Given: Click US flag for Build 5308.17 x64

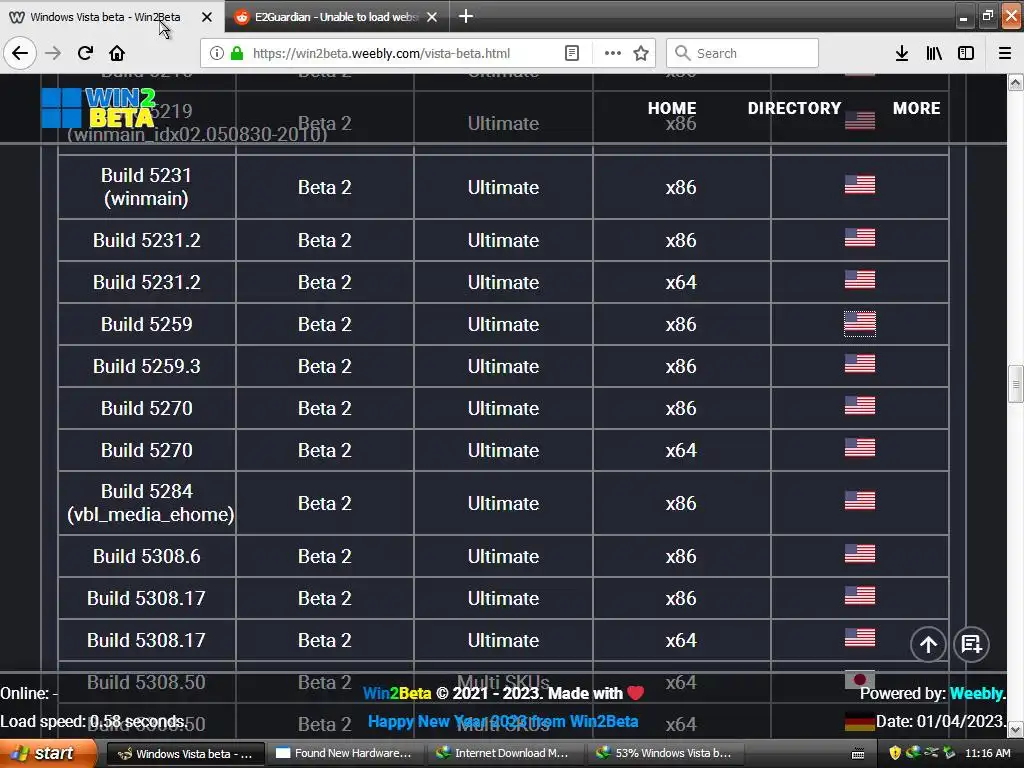Looking at the screenshot, I should [859, 637].
